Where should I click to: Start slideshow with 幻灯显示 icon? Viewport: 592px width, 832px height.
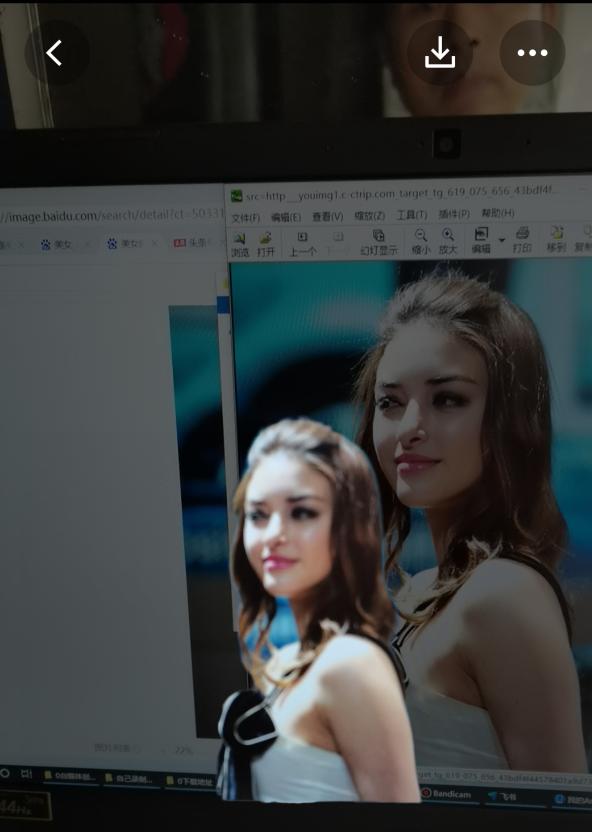coord(379,242)
